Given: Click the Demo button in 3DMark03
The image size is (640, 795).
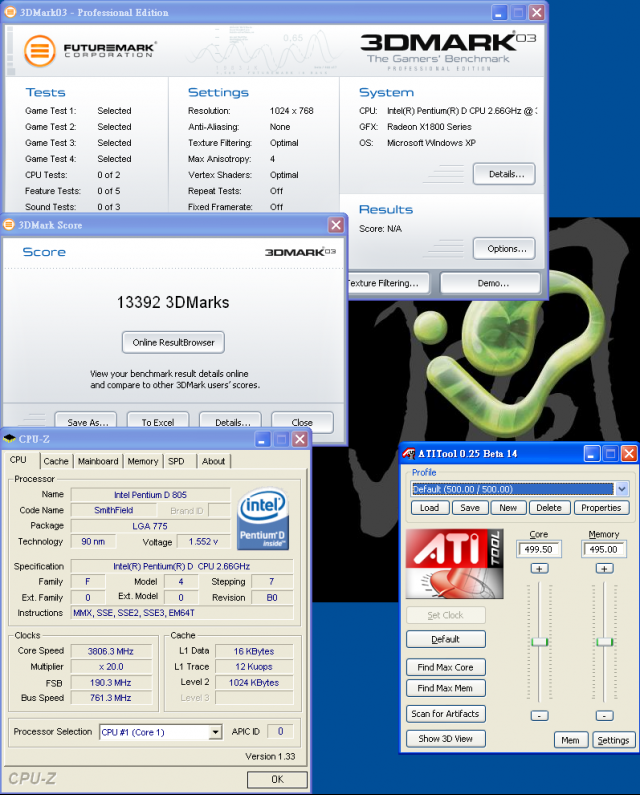Looking at the screenshot, I should [x=491, y=283].
